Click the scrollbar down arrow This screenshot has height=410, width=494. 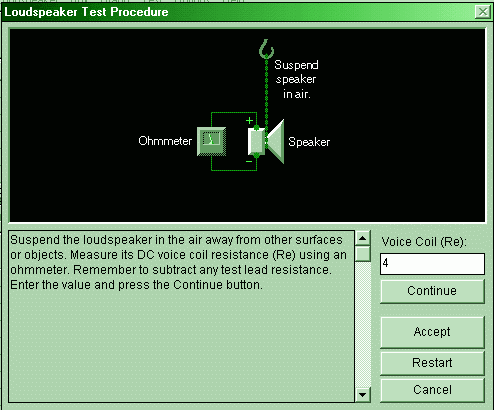click(x=363, y=395)
